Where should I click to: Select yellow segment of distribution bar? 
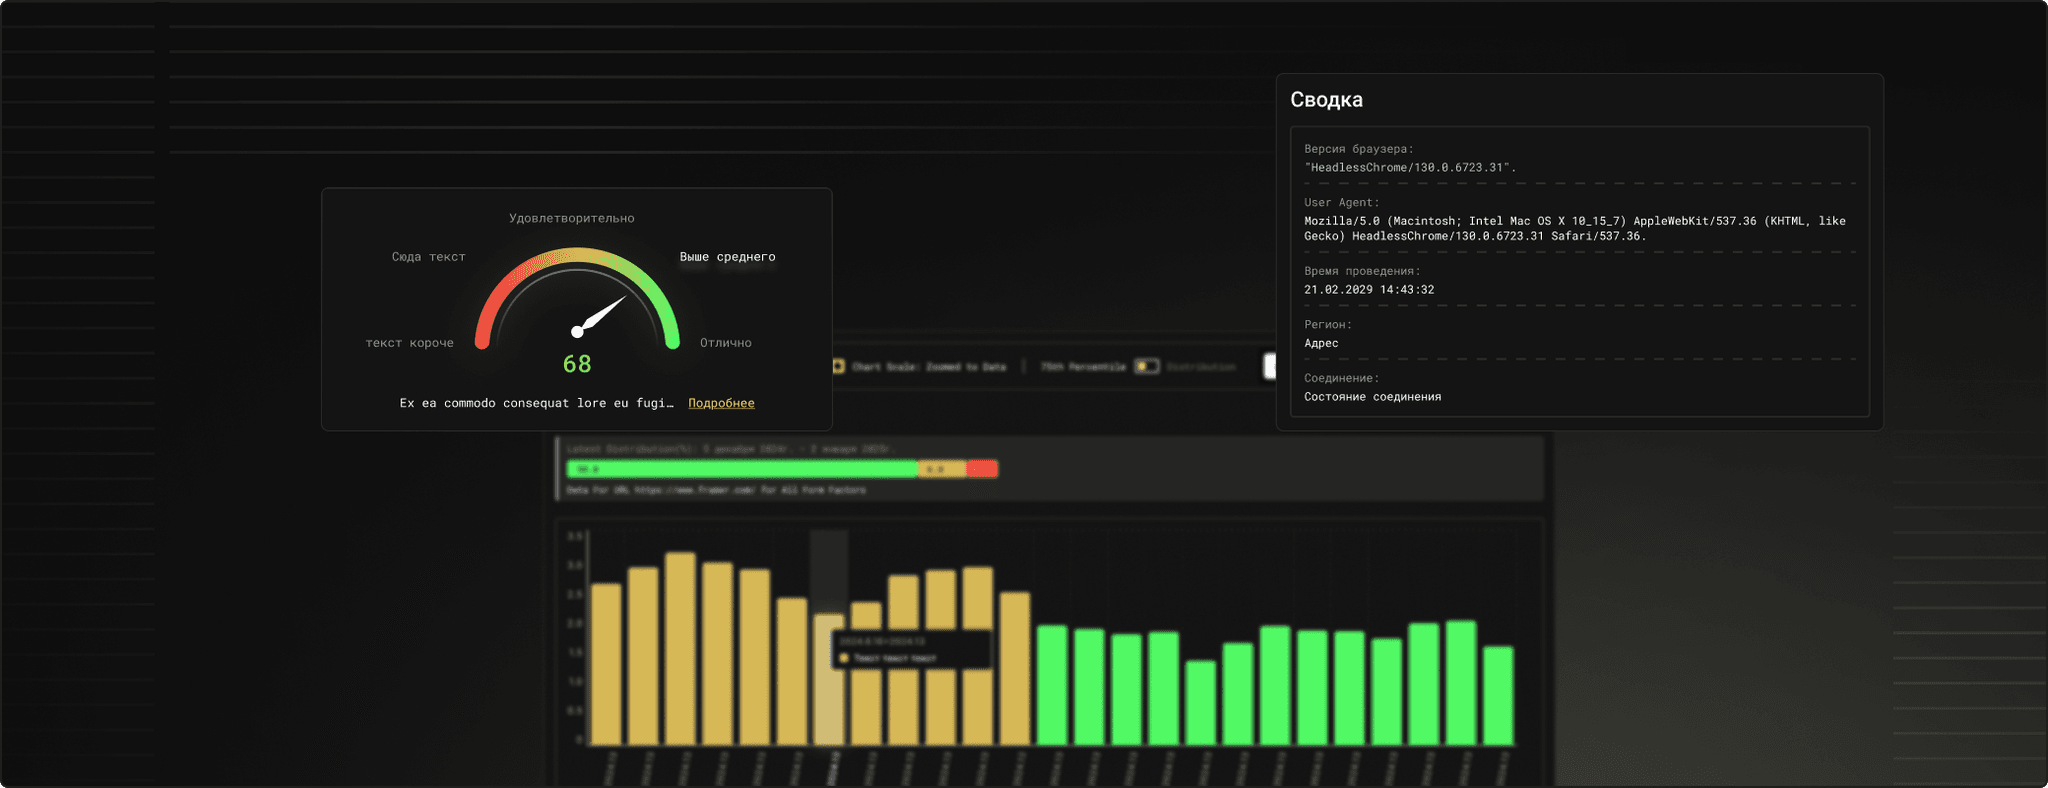coord(942,469)
